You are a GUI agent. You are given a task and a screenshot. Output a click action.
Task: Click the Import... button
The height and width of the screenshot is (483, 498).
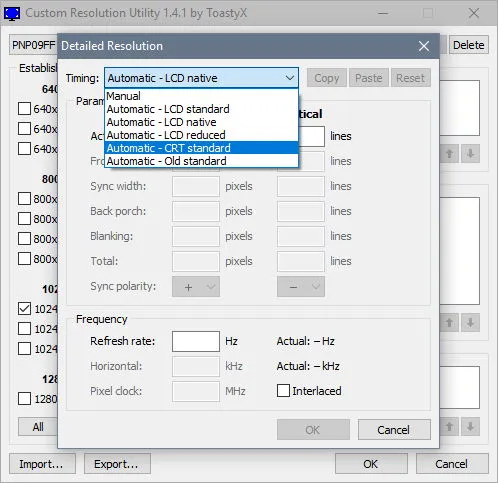point(42,464)
